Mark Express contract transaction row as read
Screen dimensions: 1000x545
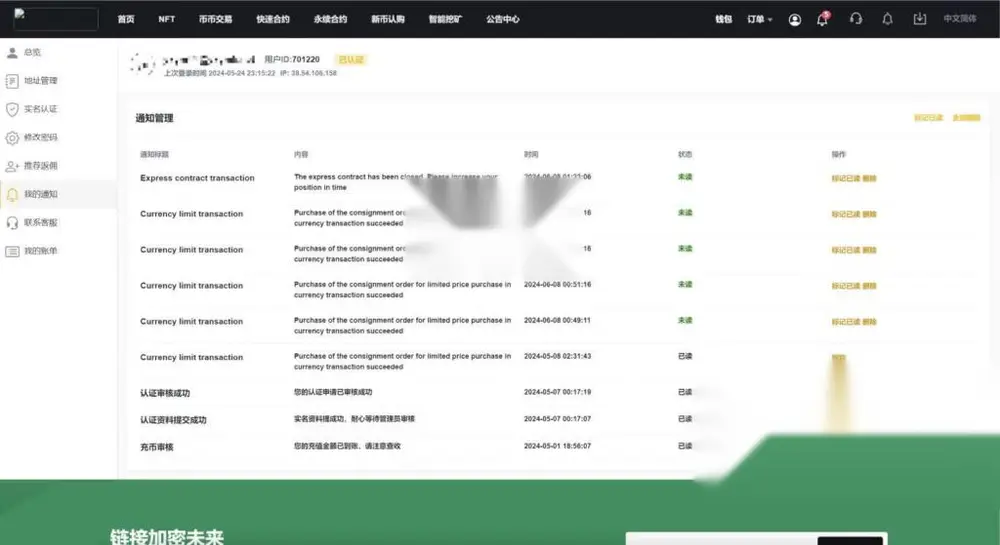[846, 178]
